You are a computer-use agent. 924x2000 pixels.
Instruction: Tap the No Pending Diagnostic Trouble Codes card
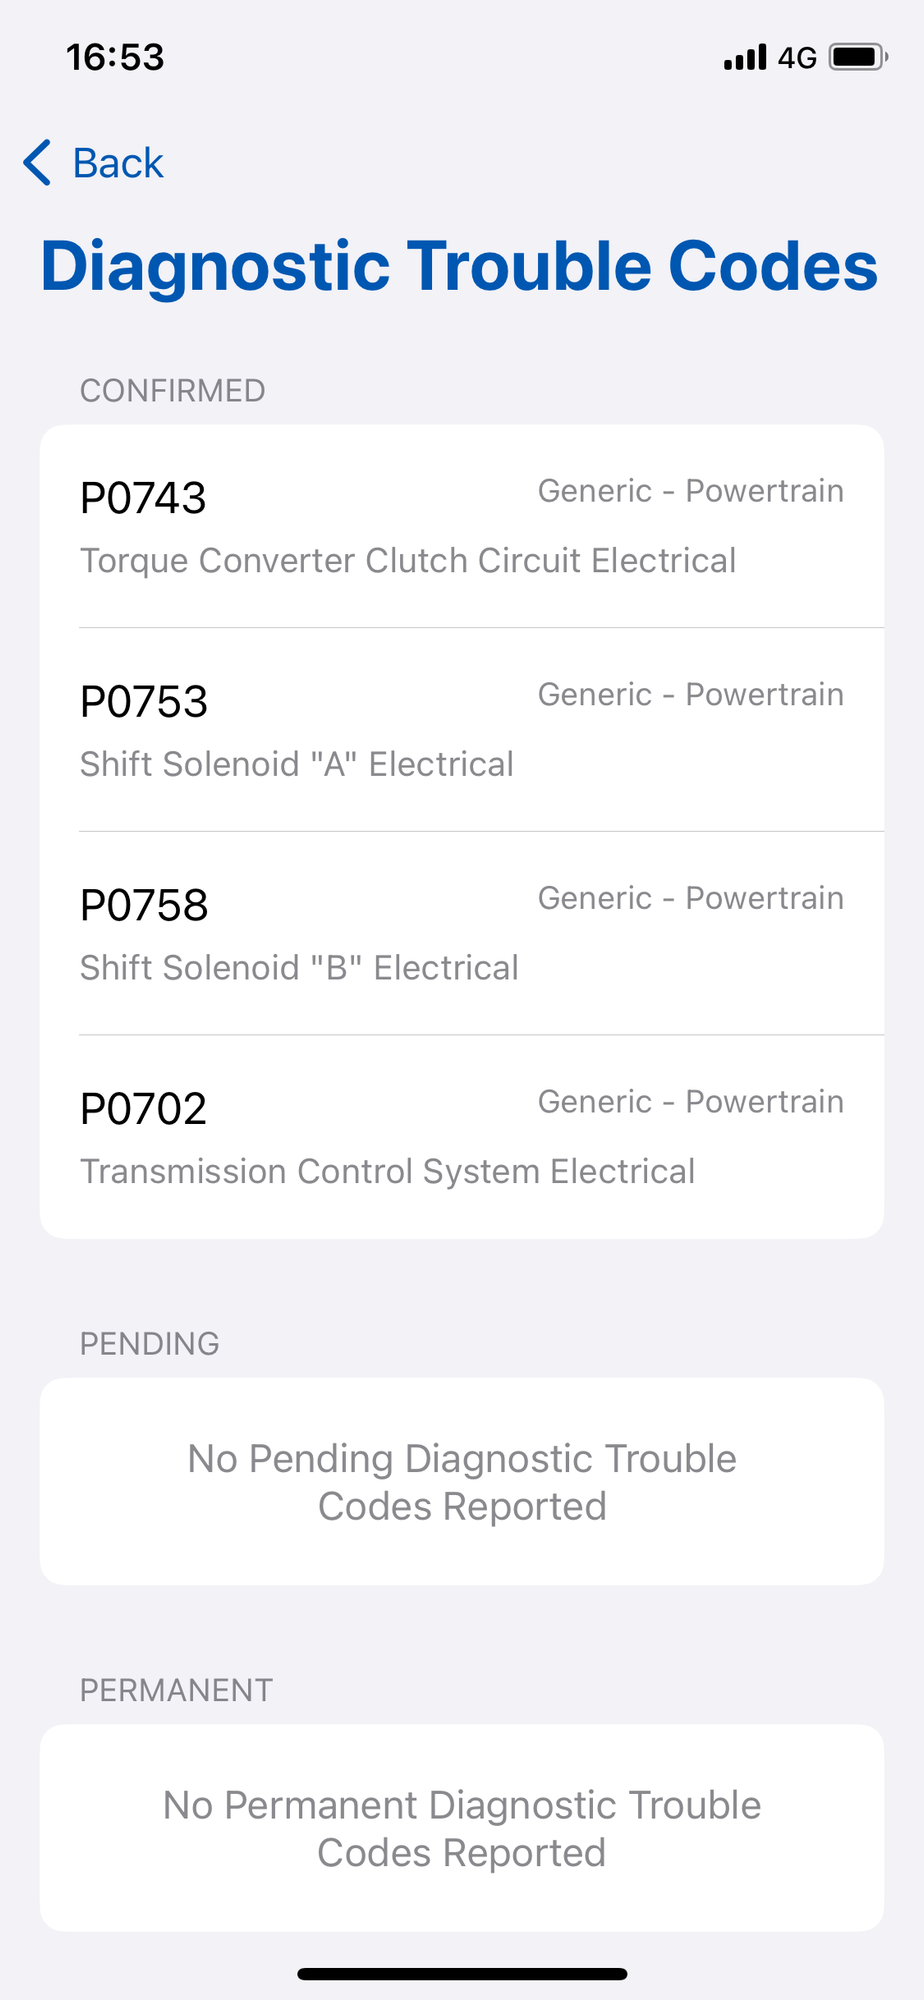pyautogui.click(x=462, y=1482)
